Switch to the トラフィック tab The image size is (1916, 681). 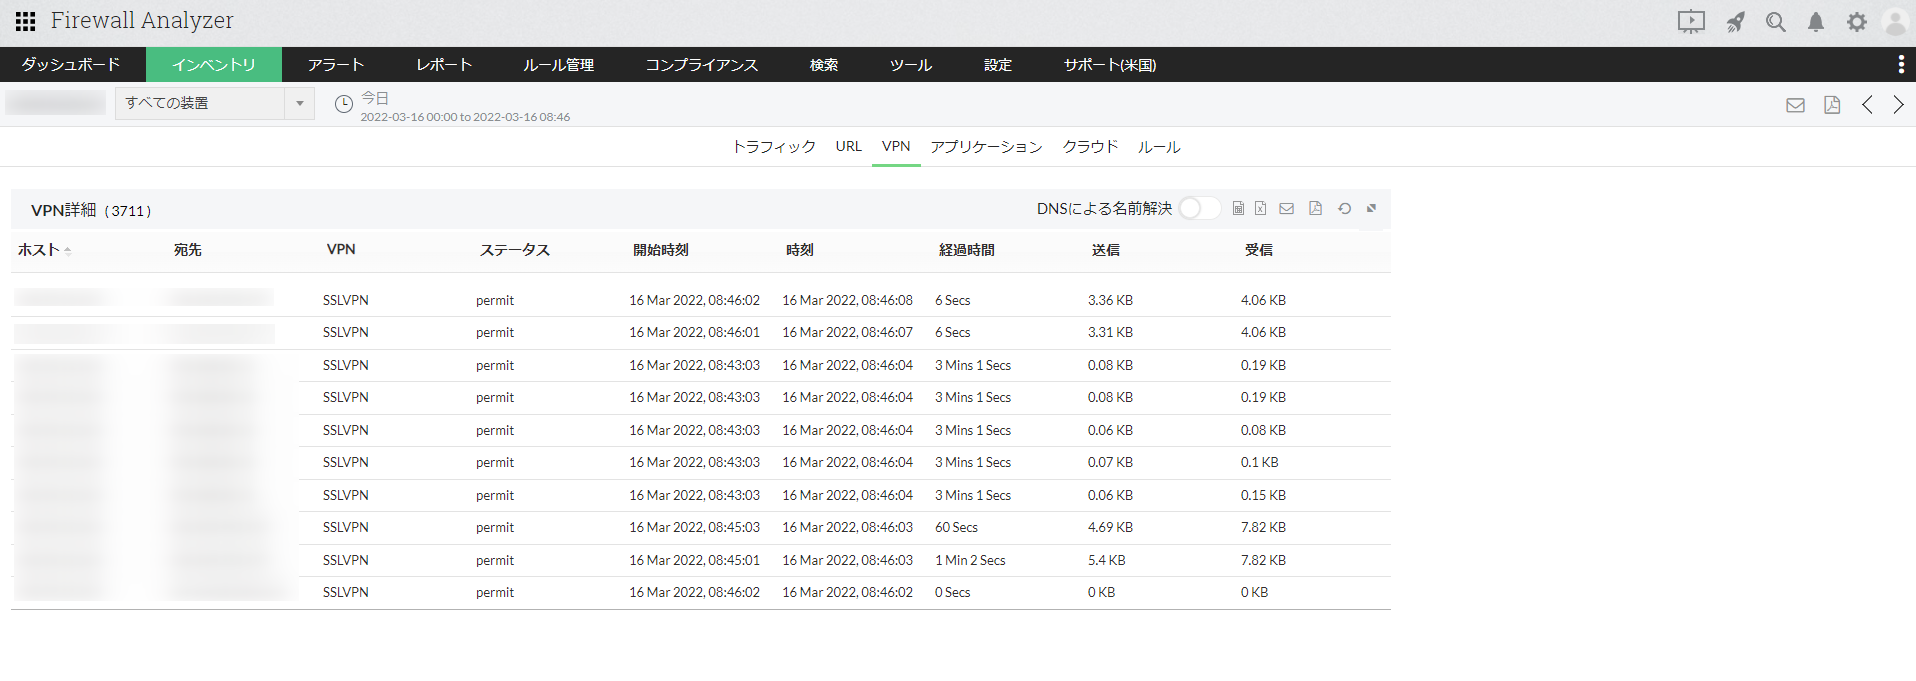tap(774, 147)
